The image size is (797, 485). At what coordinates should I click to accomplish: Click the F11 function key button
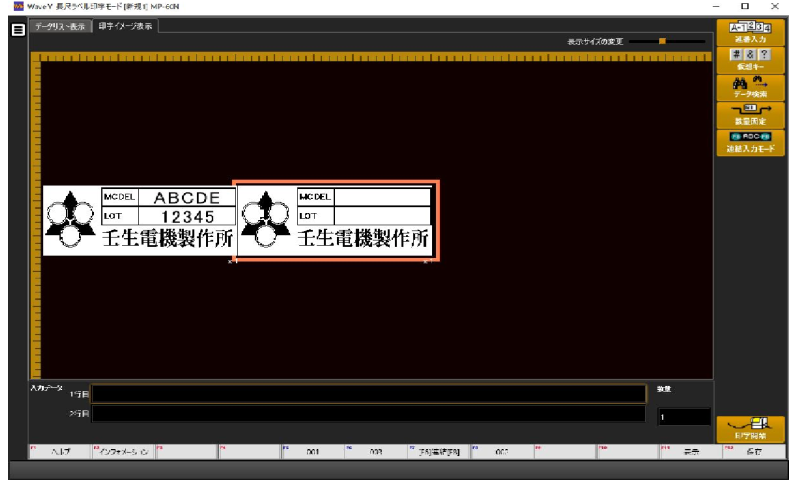click(x=691, y=451)
